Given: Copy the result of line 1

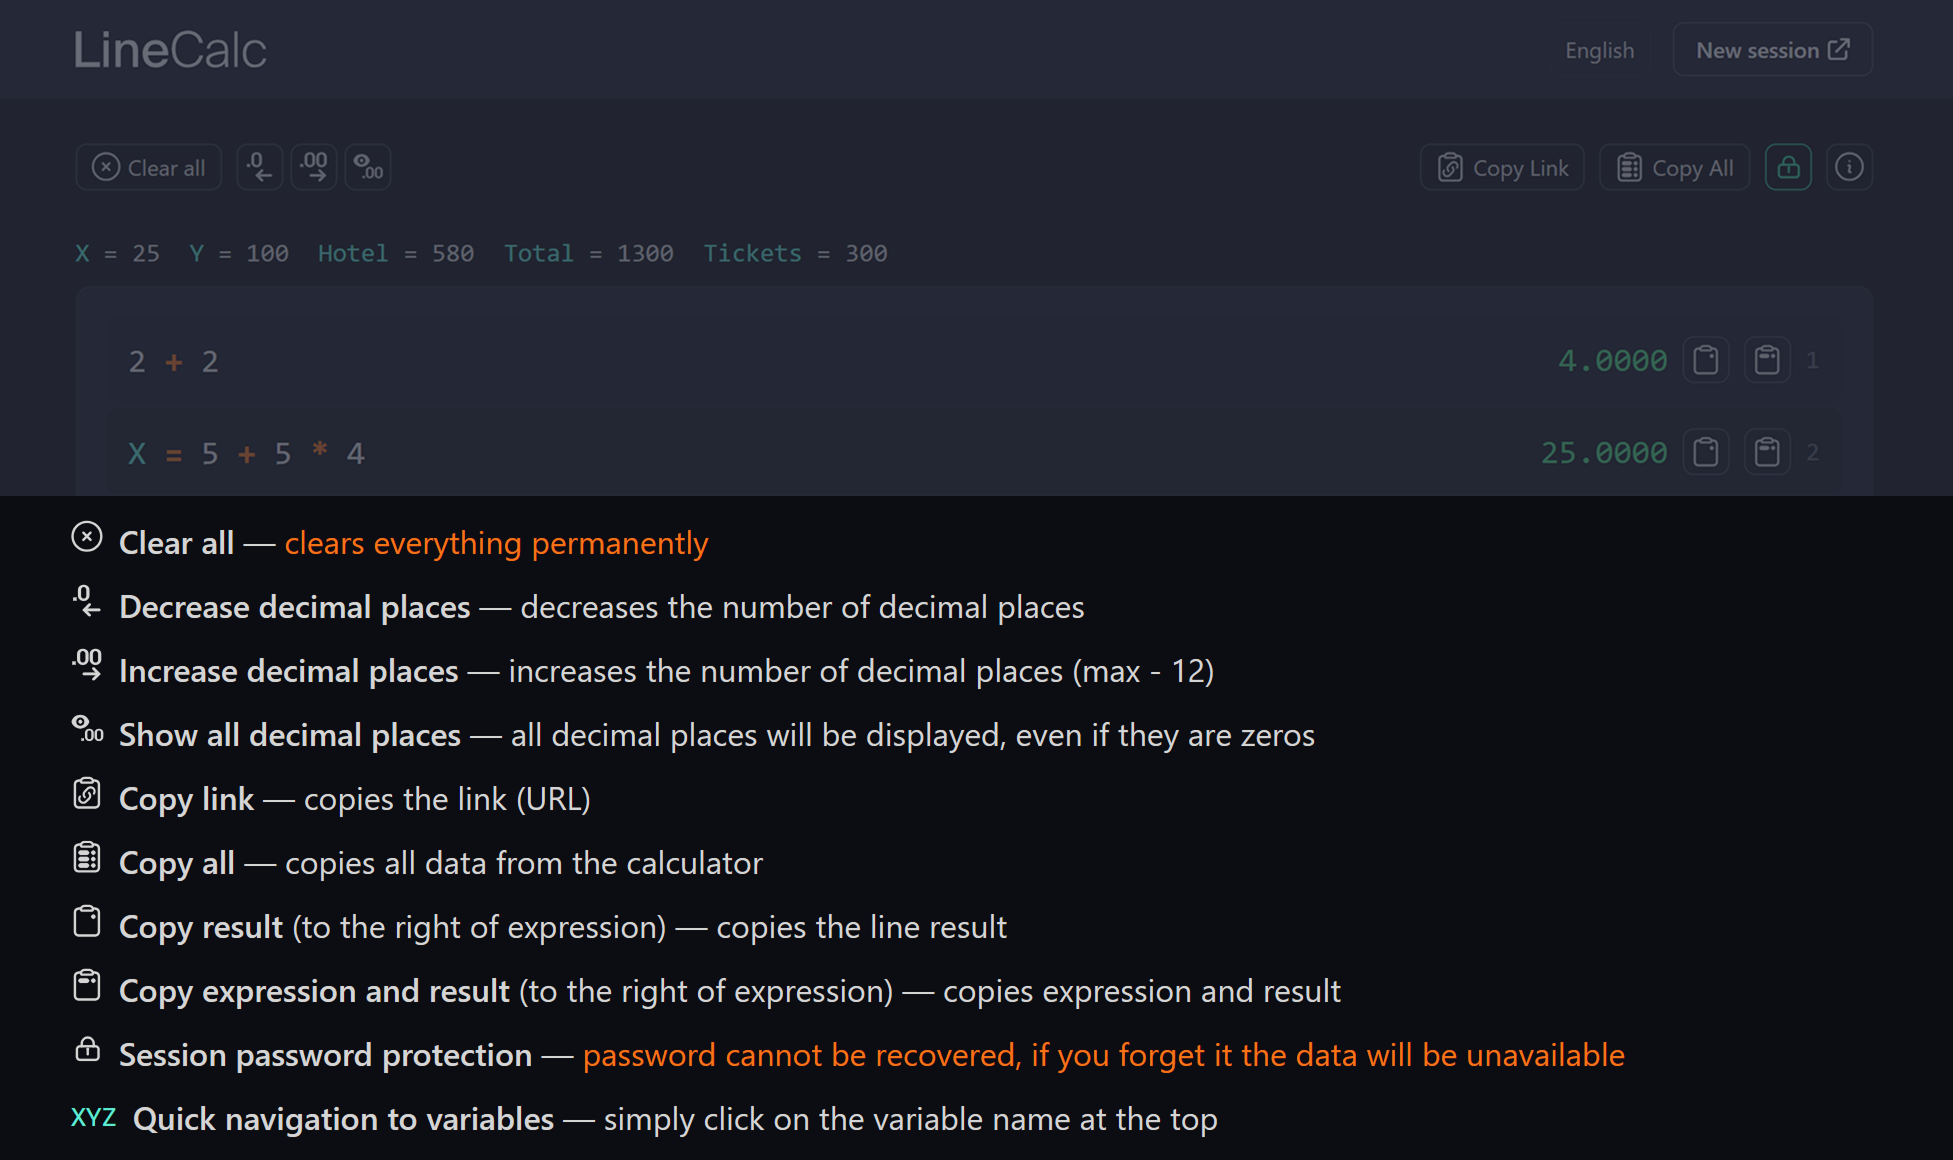Looking at the screenshot, I should click(1707, 360).
